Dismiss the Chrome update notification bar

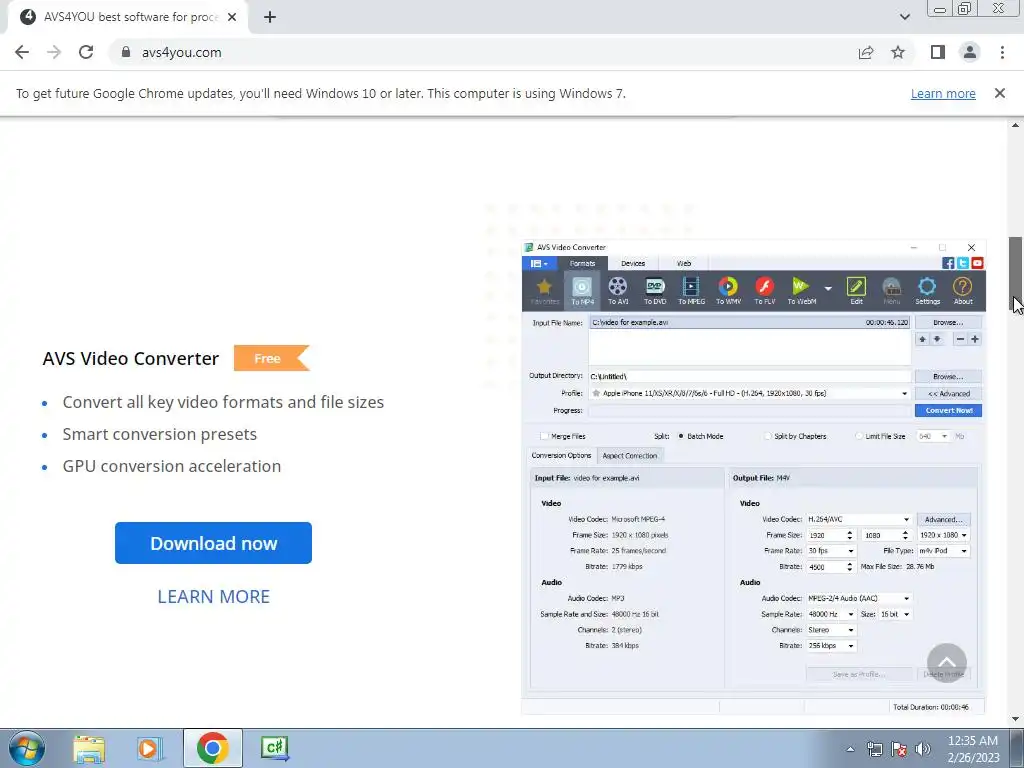999,93
